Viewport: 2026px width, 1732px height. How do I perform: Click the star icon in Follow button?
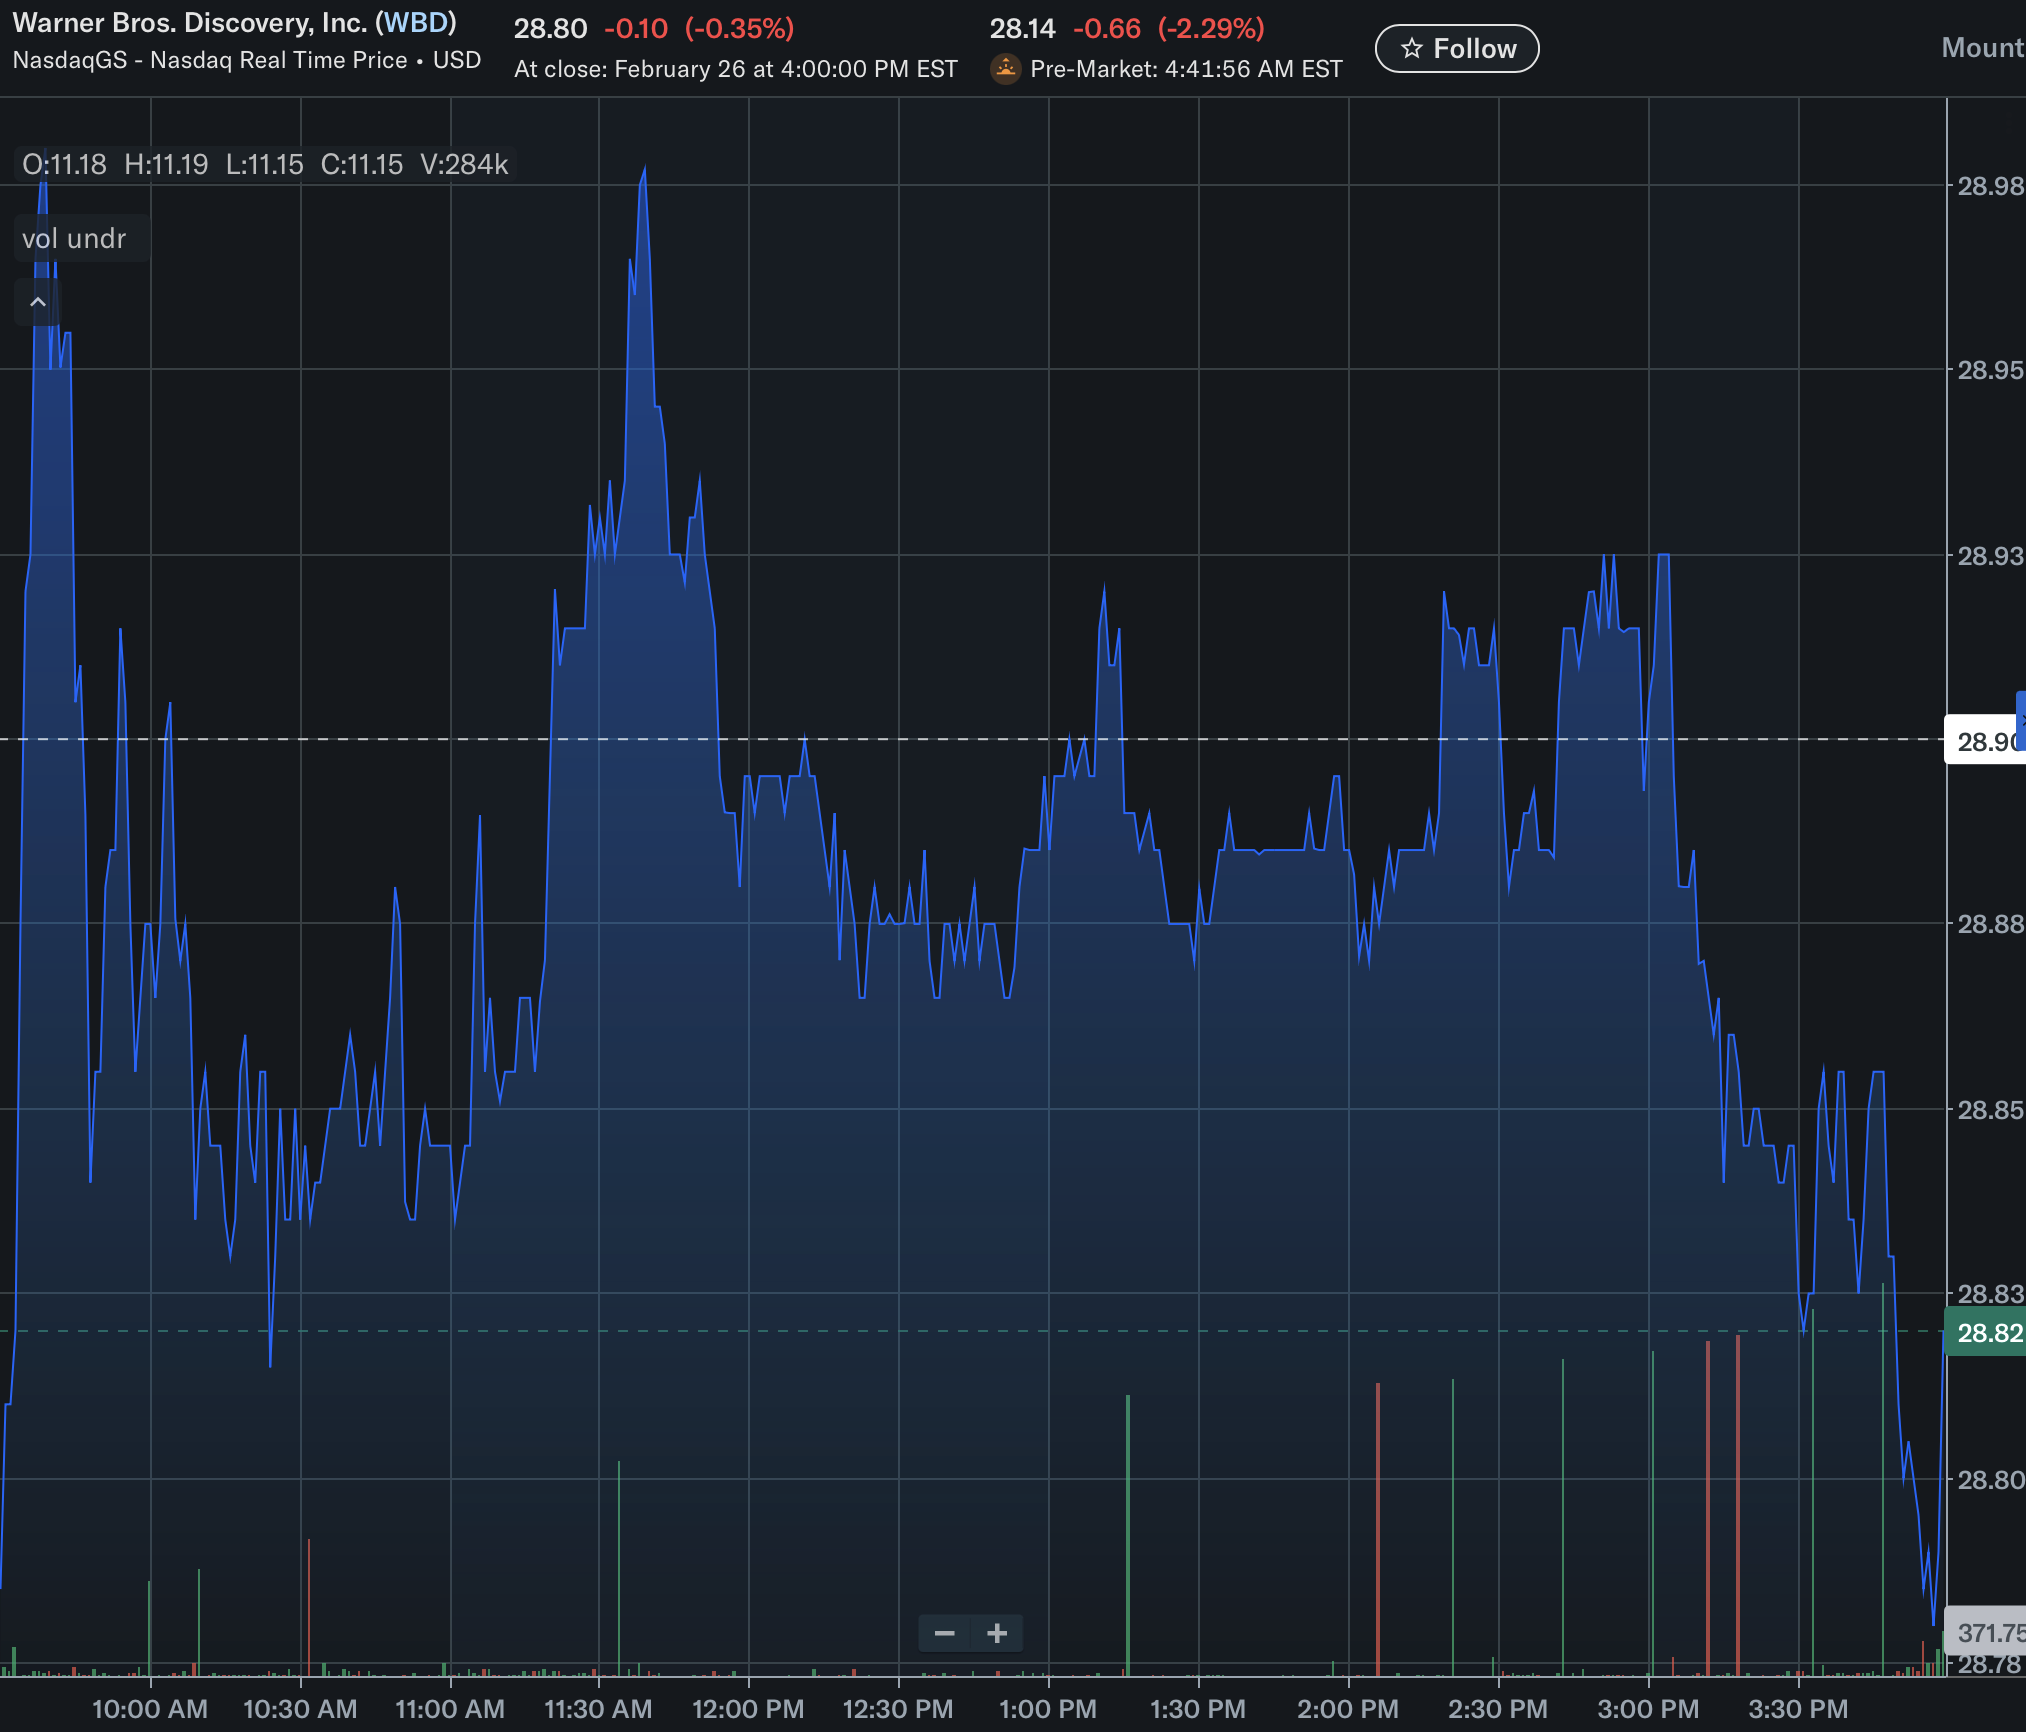click(x=1411, y=48)
